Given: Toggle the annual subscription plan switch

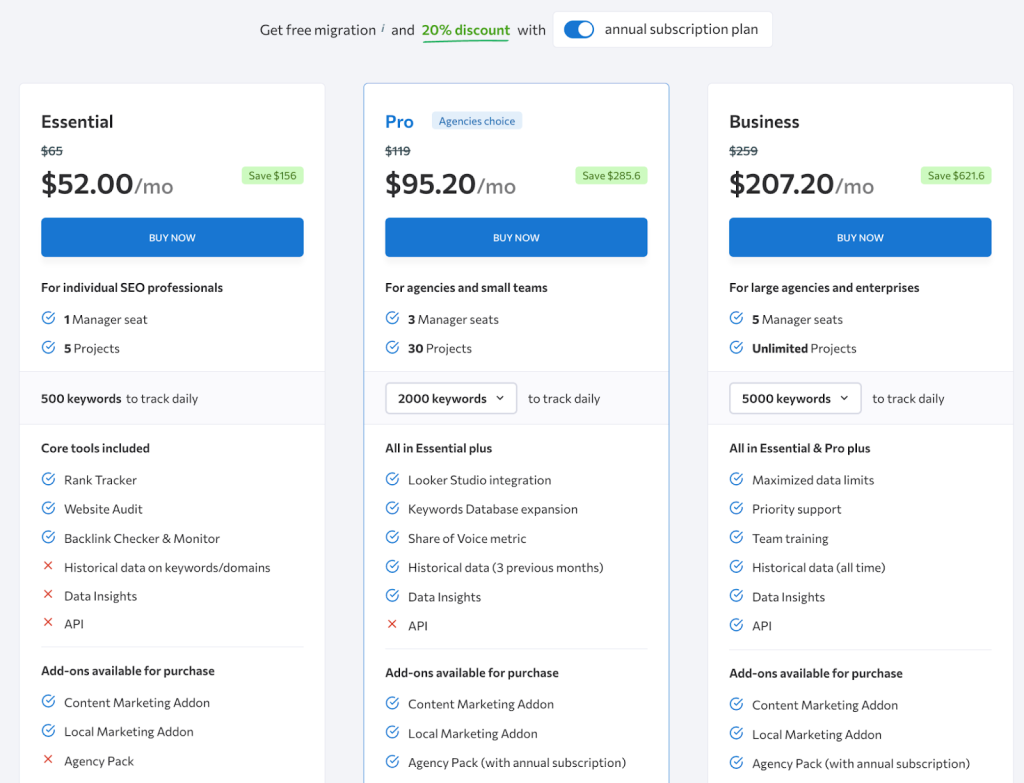Looking at the screenshot, I should pos(579,30).
